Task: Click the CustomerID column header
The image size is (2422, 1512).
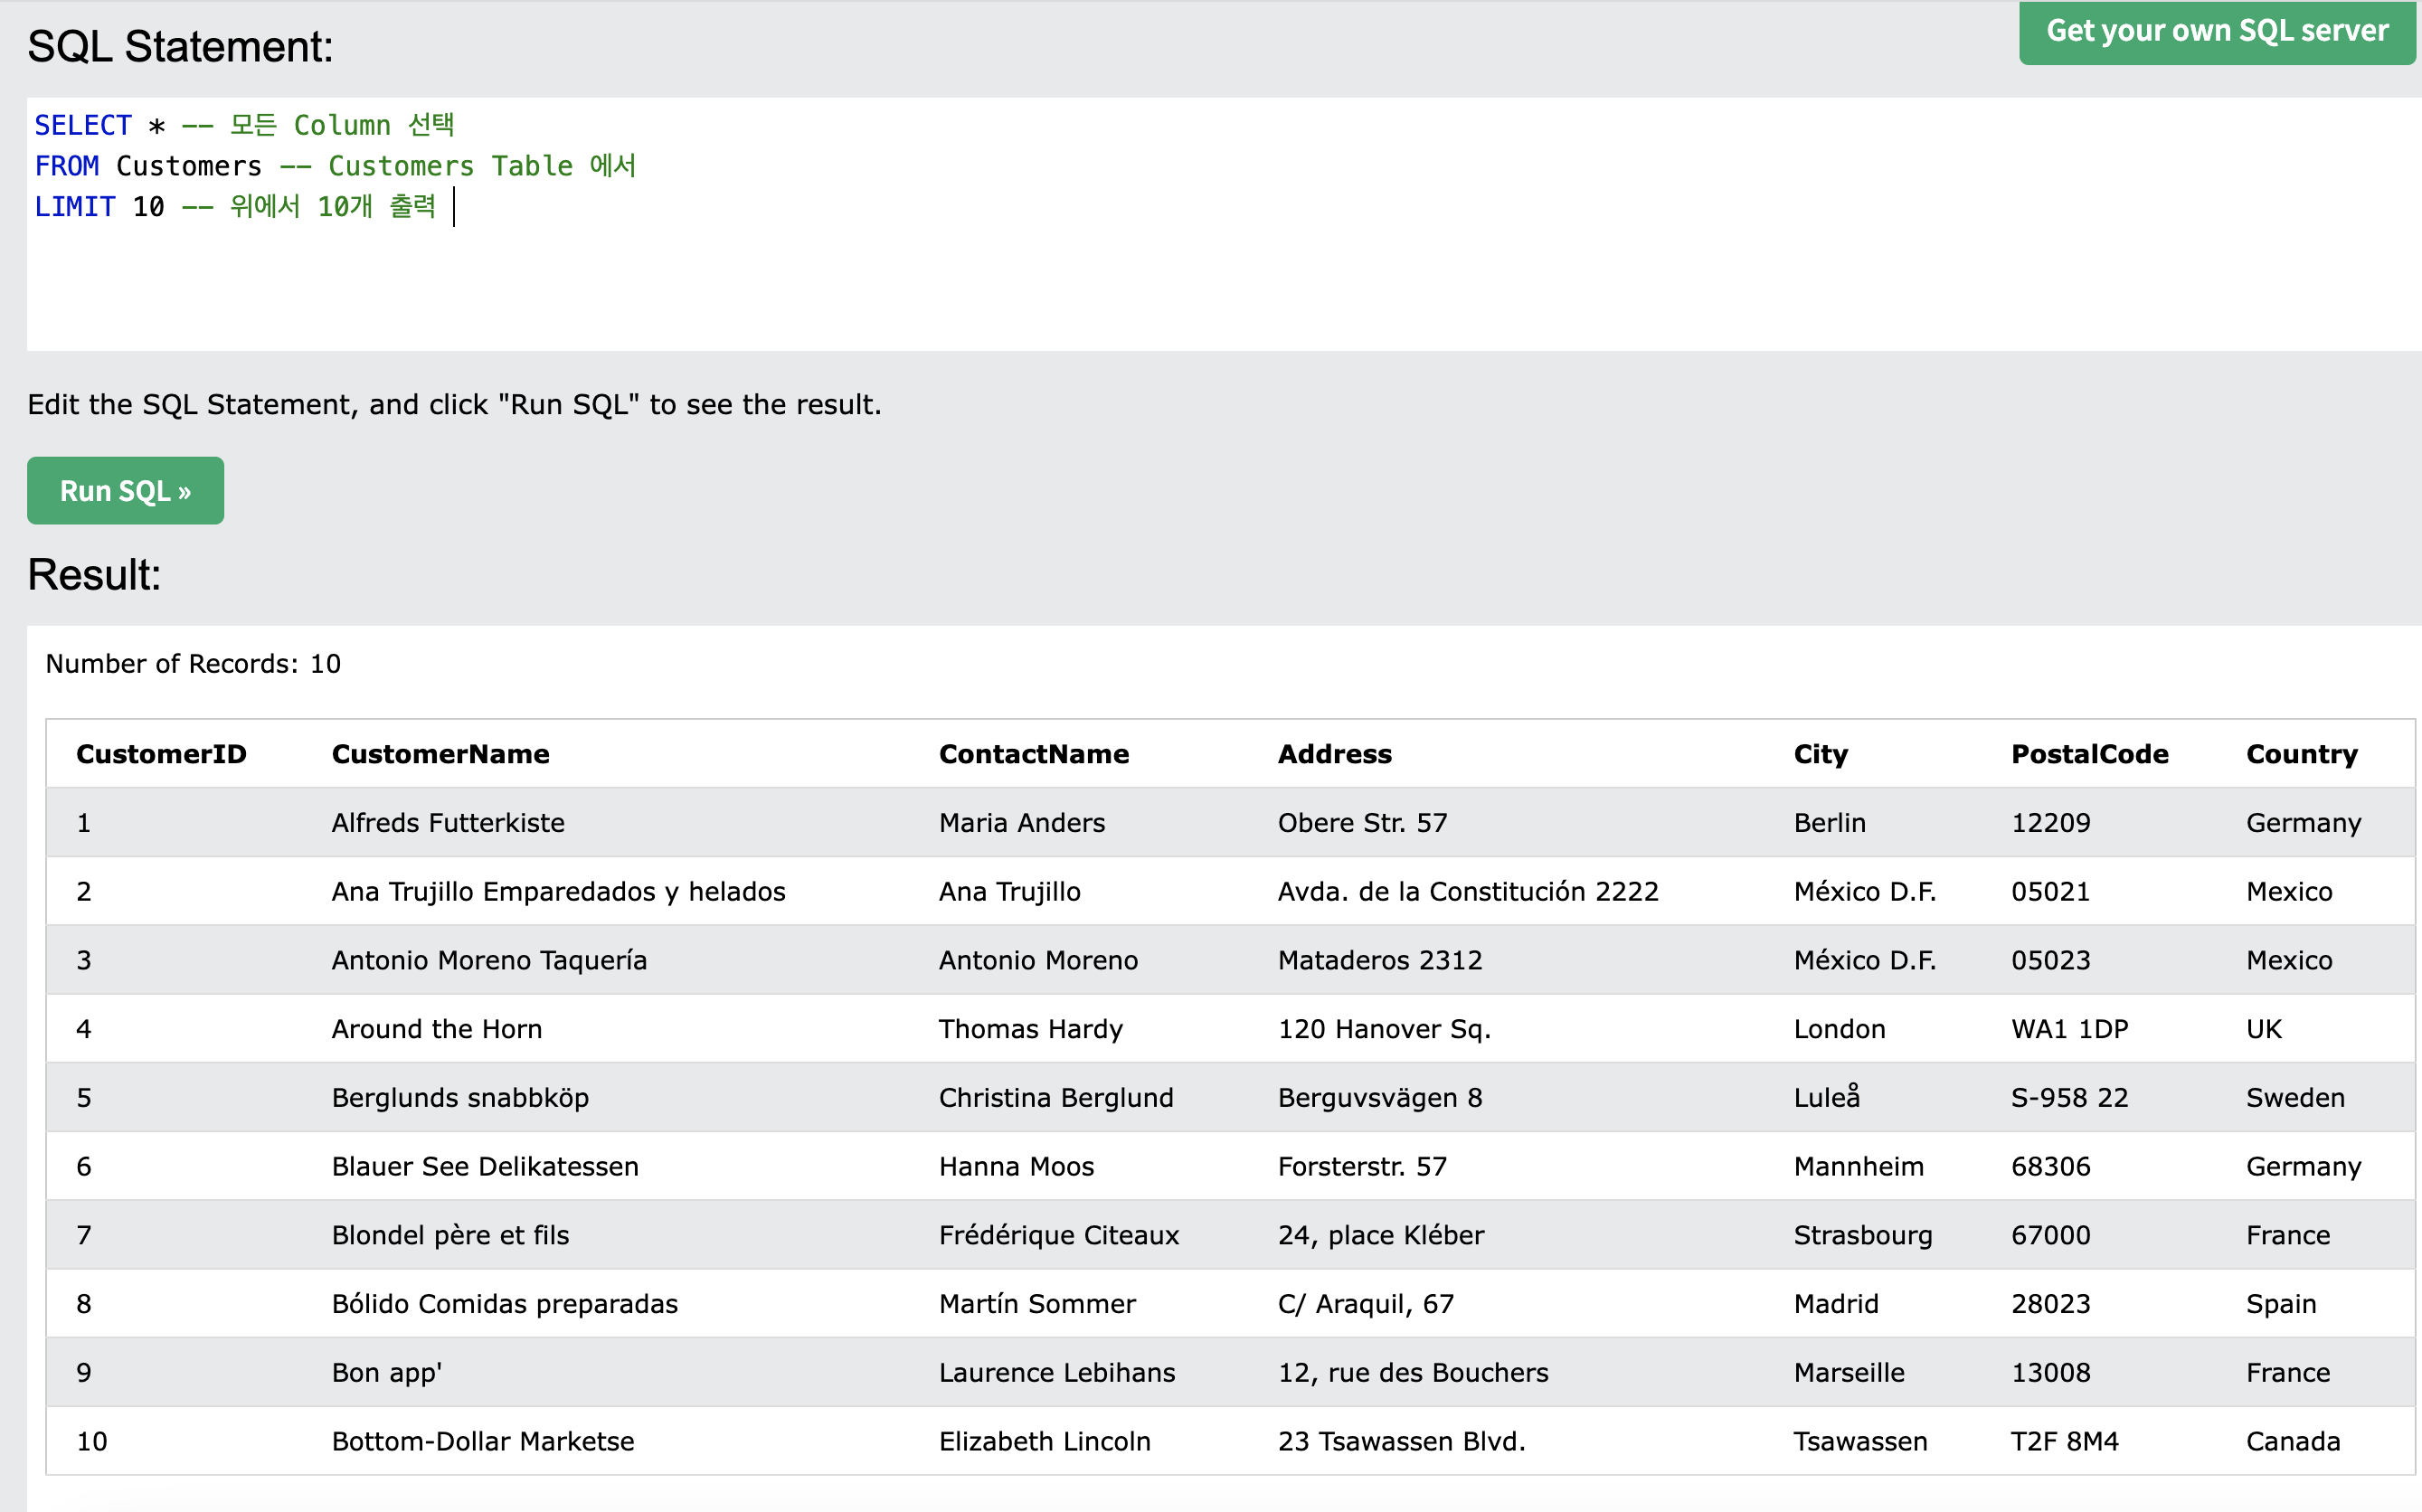Action: click(x=161, y=754)
